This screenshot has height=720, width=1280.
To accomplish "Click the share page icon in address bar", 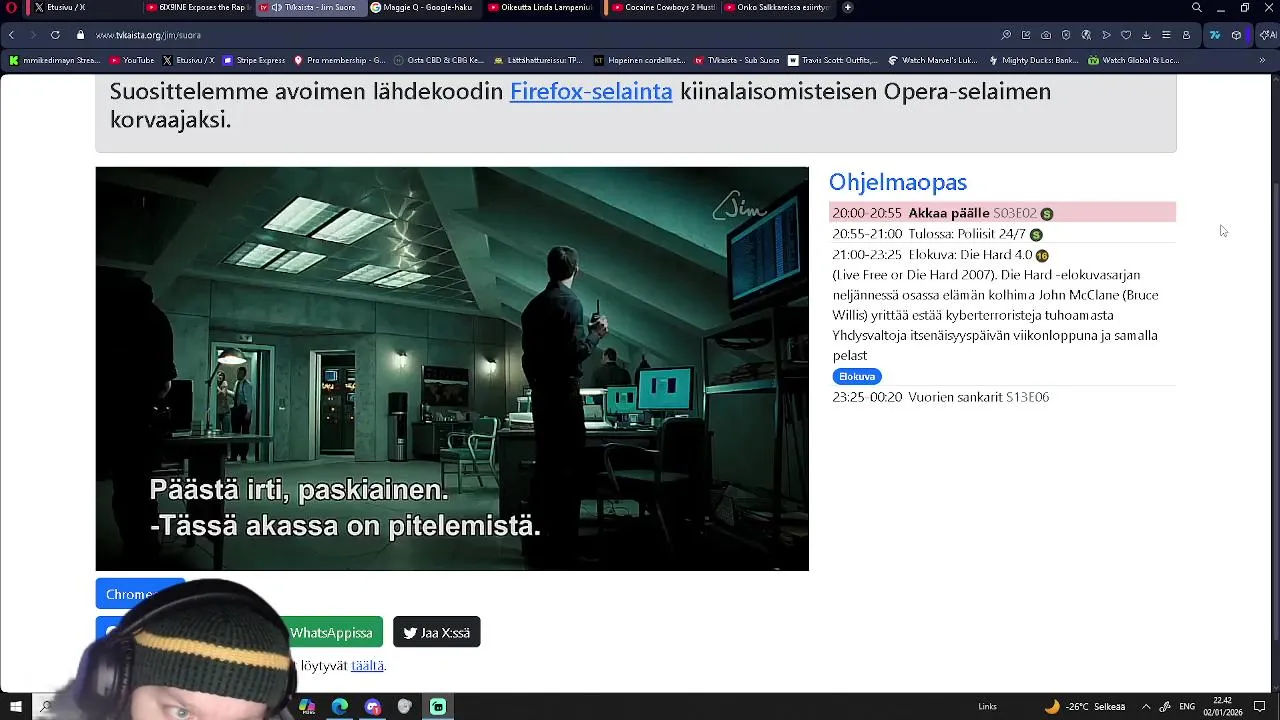I will coord(1026,35).
